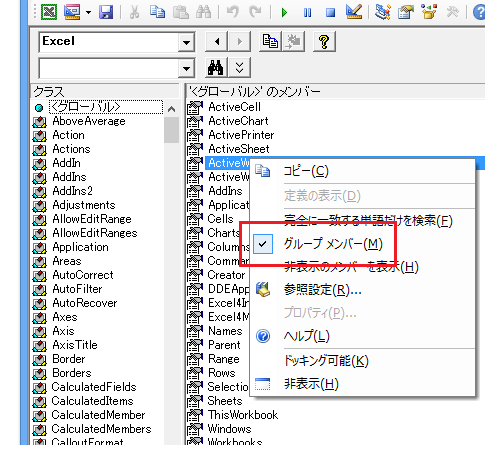Viewport: 485px width, 455px height.
Task: Click the クラス column header
Action: pos(105,92)
